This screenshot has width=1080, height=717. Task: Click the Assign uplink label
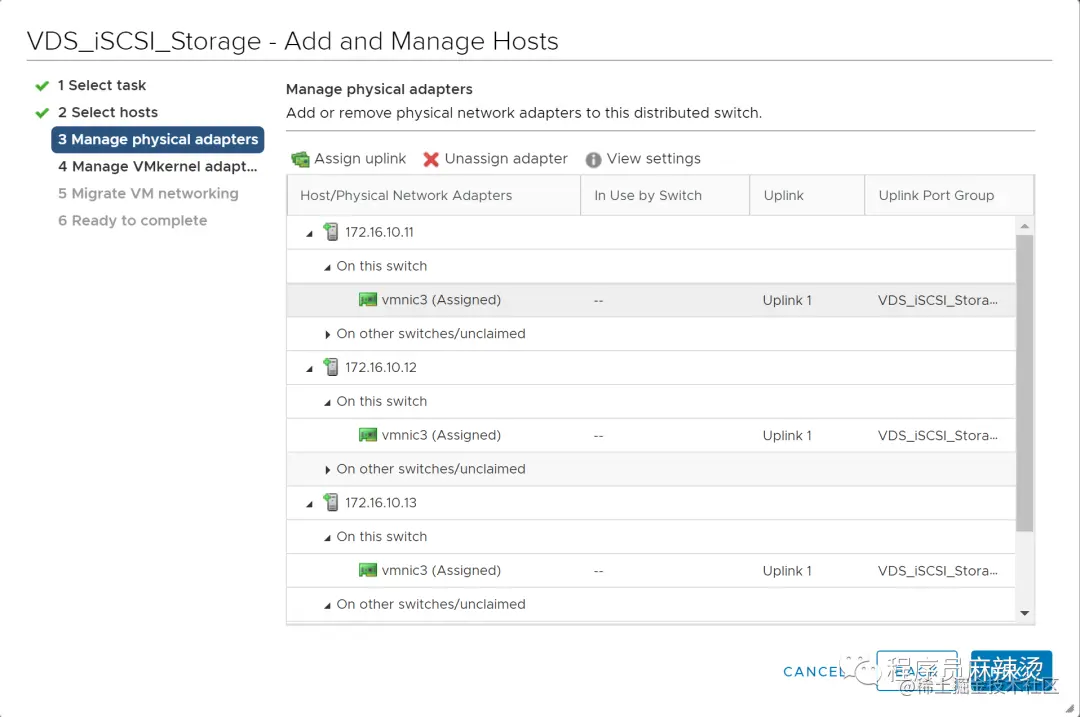point(360,158)
